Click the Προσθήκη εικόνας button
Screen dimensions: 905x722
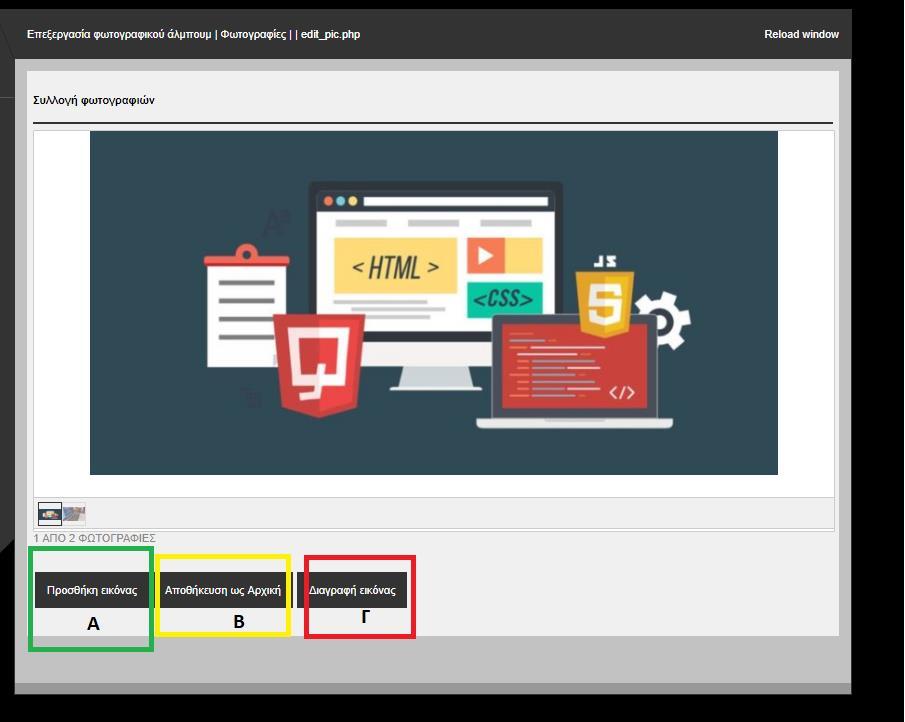coord(92,590)
